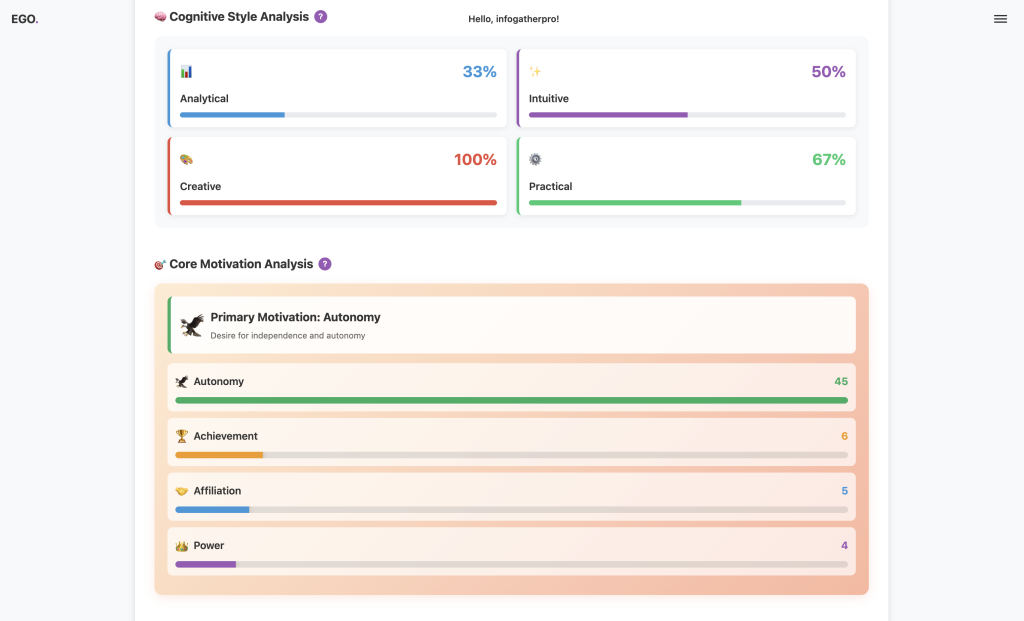Click help icon beside Cognitive Style Analysis

[320, 17]
